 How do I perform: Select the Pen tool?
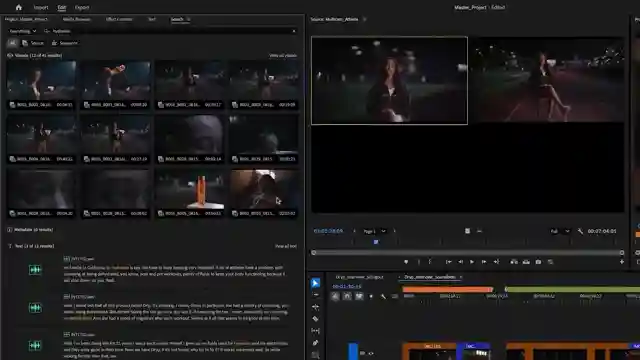click(x=316, y=343)
